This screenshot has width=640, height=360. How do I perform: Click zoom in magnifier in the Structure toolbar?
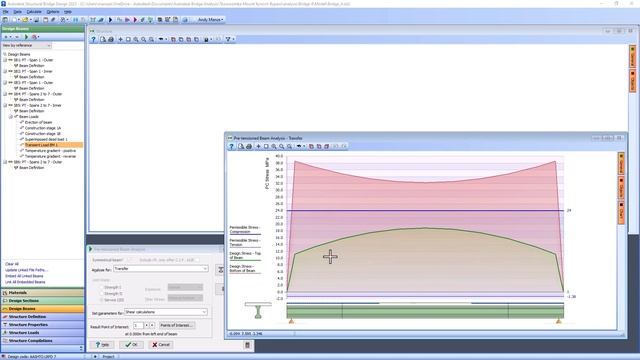[136, 40]
